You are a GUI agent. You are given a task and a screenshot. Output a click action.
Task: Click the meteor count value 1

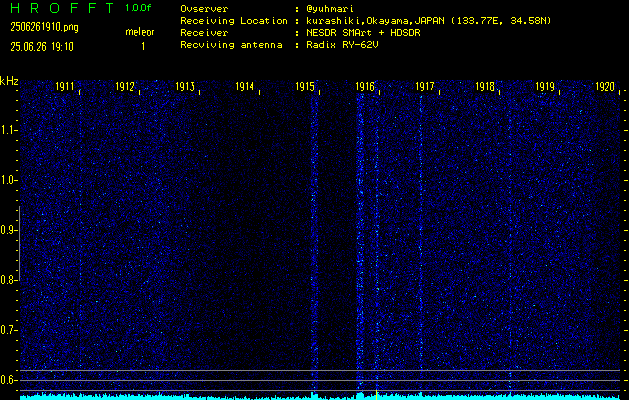(143, 47)
